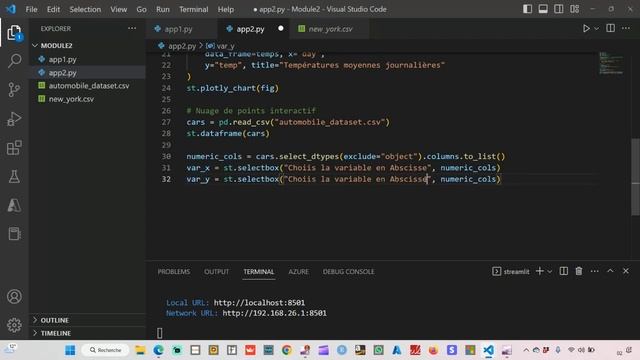This screenshot has width=640, height=360.
Task: Click the editor vertical scrollbar
Action: [x=636, y=177]
